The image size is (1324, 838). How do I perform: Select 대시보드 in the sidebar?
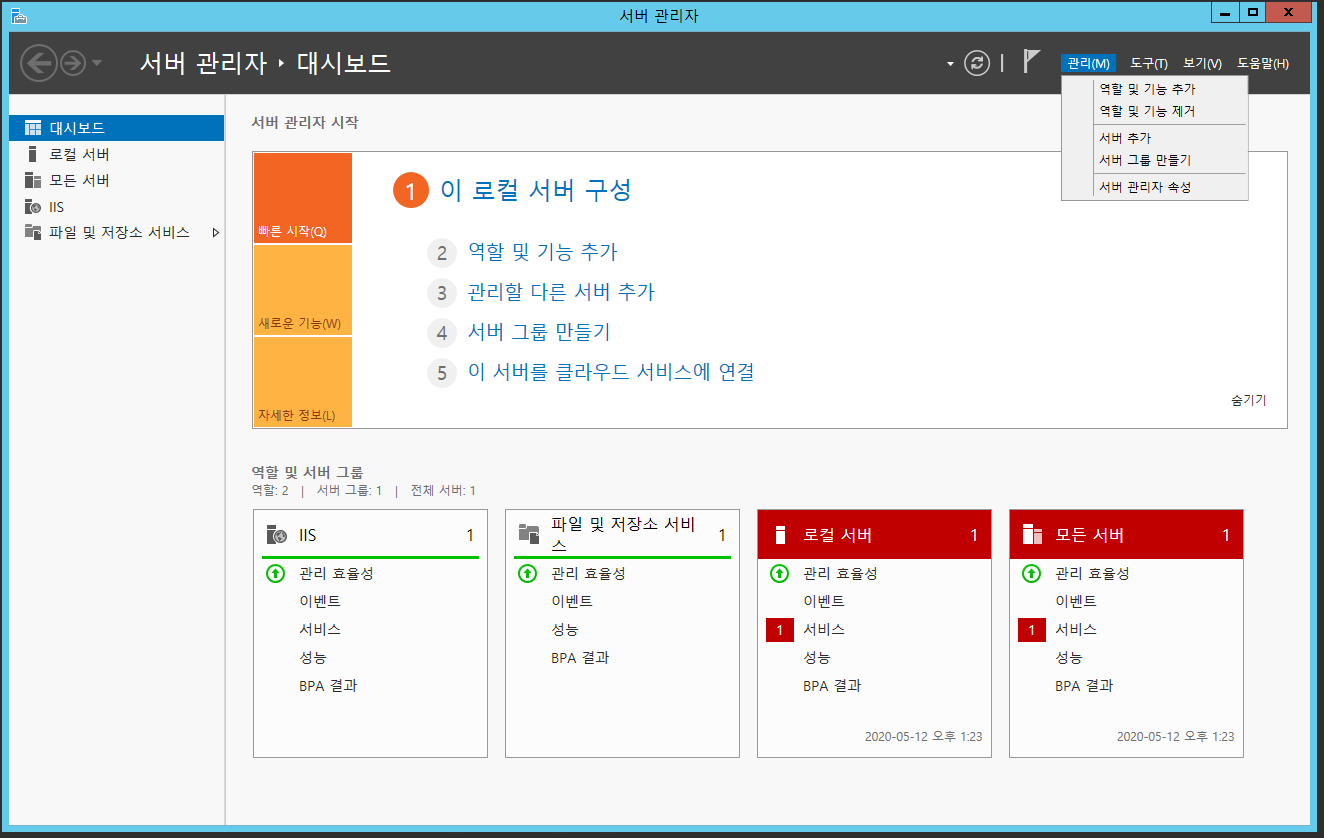(116, 128)
